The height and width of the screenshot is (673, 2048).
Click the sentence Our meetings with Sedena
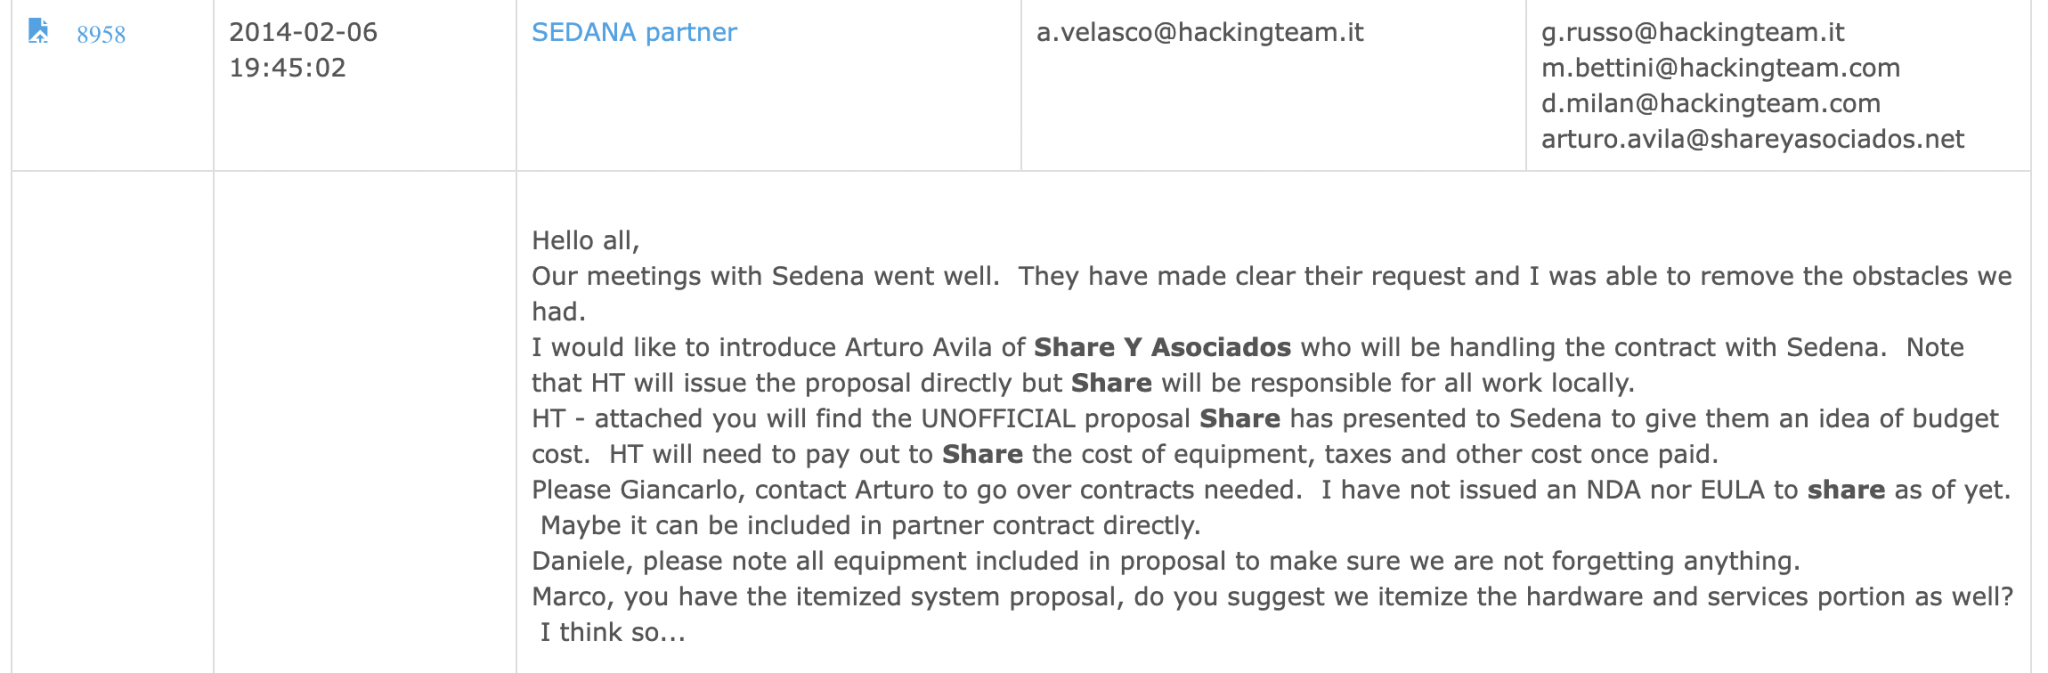coord(765,276)
